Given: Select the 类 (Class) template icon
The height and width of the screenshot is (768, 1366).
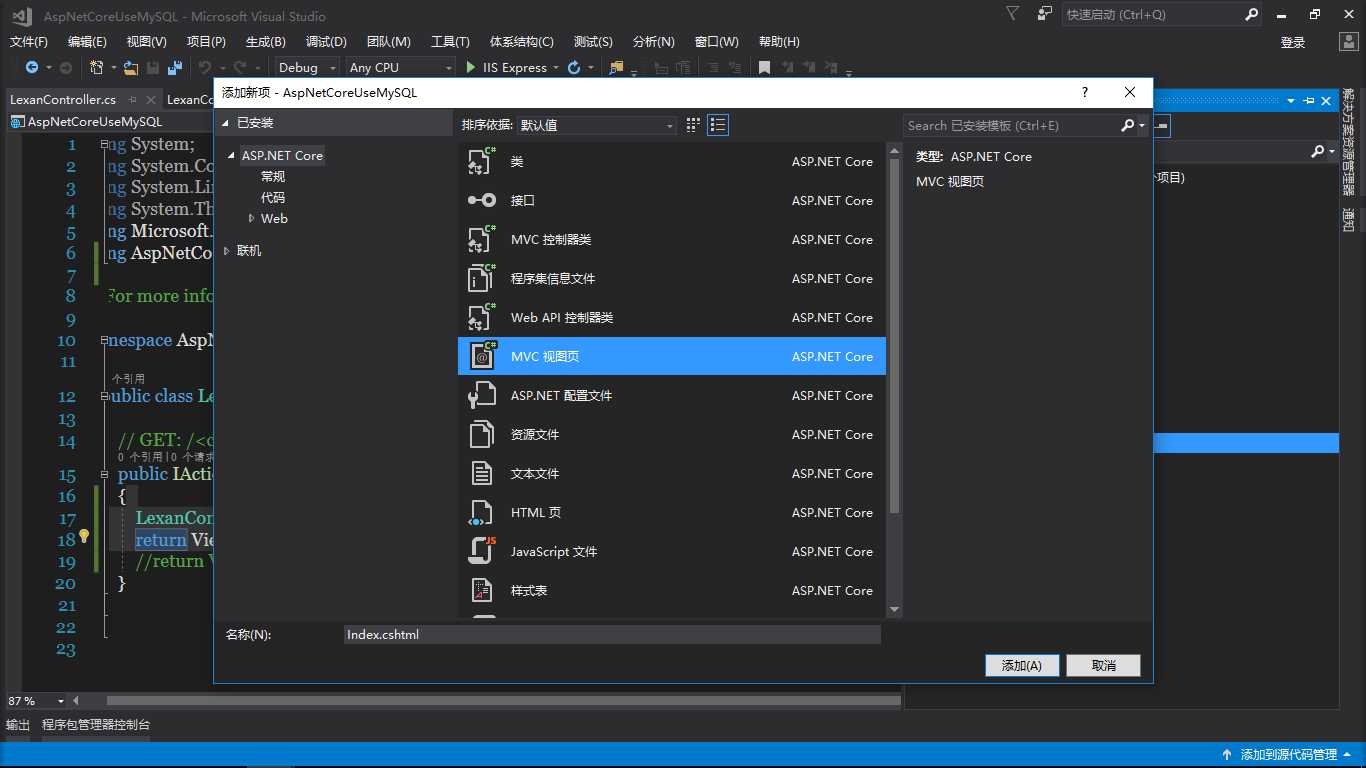Looking at the screenshot, I should 482,161.
